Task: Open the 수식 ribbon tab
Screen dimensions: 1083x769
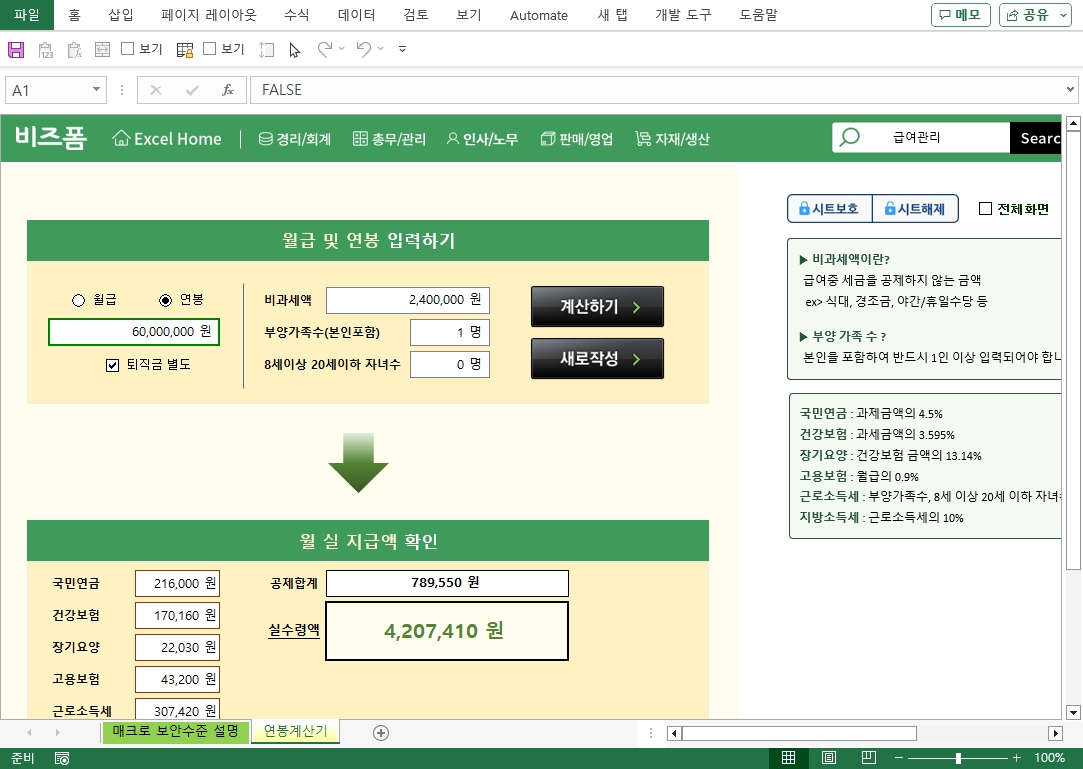Action: (297, 15)
